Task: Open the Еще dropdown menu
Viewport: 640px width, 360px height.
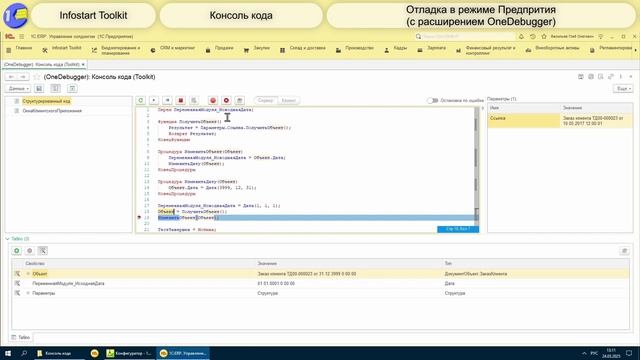Action: tap(623, 89)
